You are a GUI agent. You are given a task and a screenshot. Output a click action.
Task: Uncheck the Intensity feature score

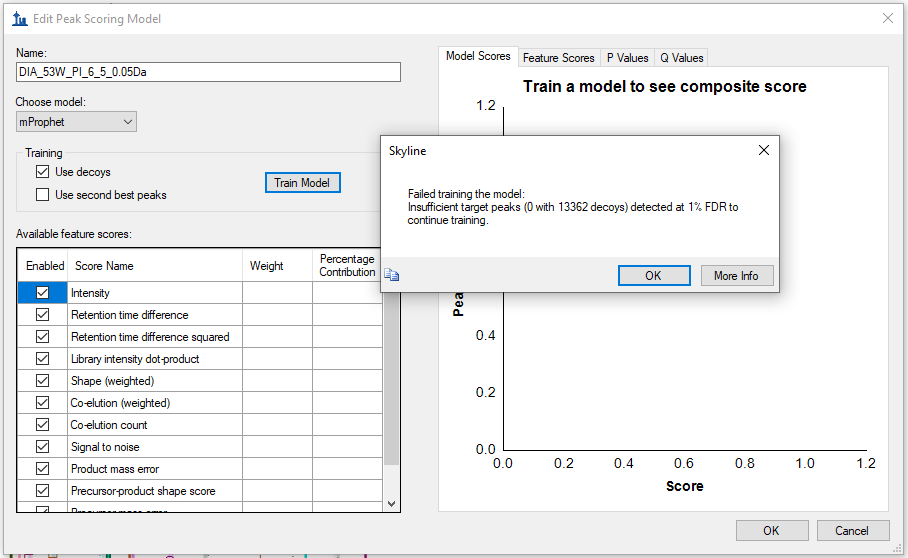(42, 293)
